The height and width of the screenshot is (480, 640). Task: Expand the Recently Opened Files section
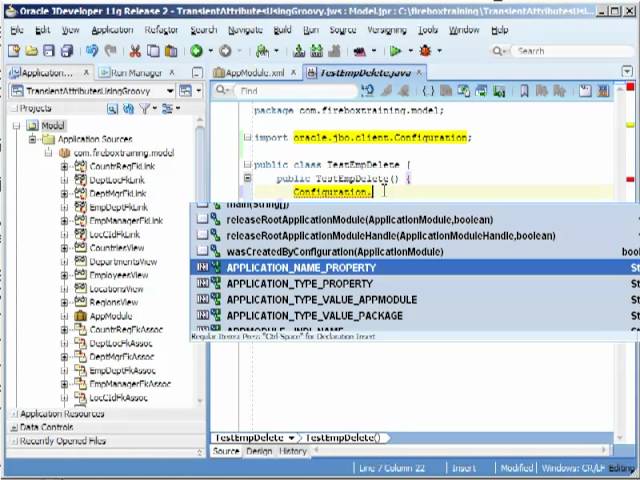click(x=14, y=441)
